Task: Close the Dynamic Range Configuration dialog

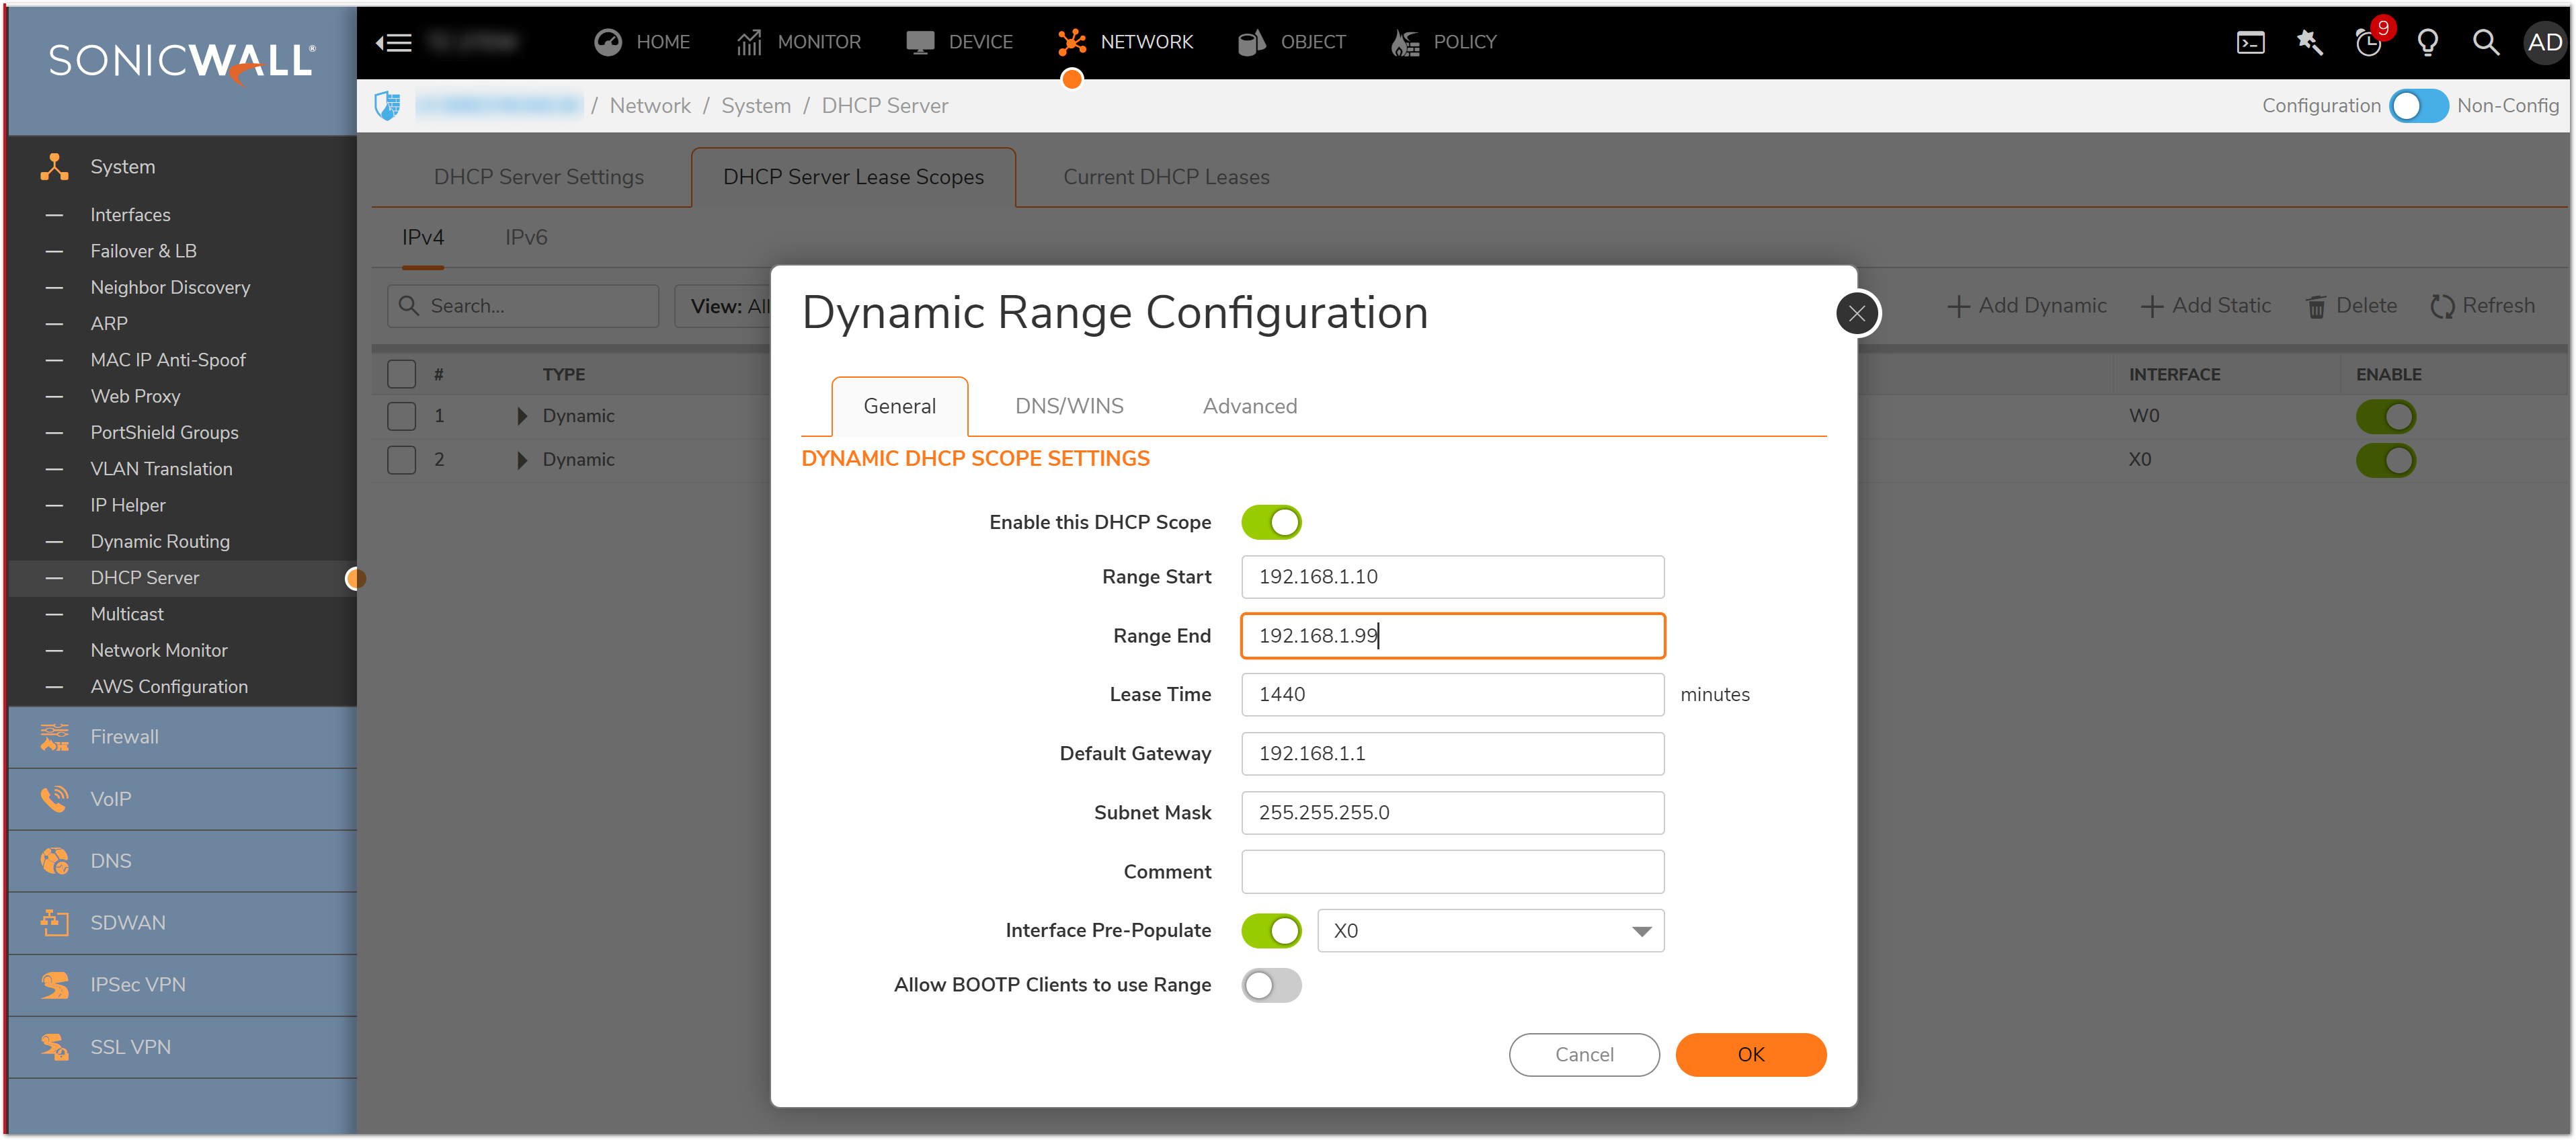Action: (1857, 313)
